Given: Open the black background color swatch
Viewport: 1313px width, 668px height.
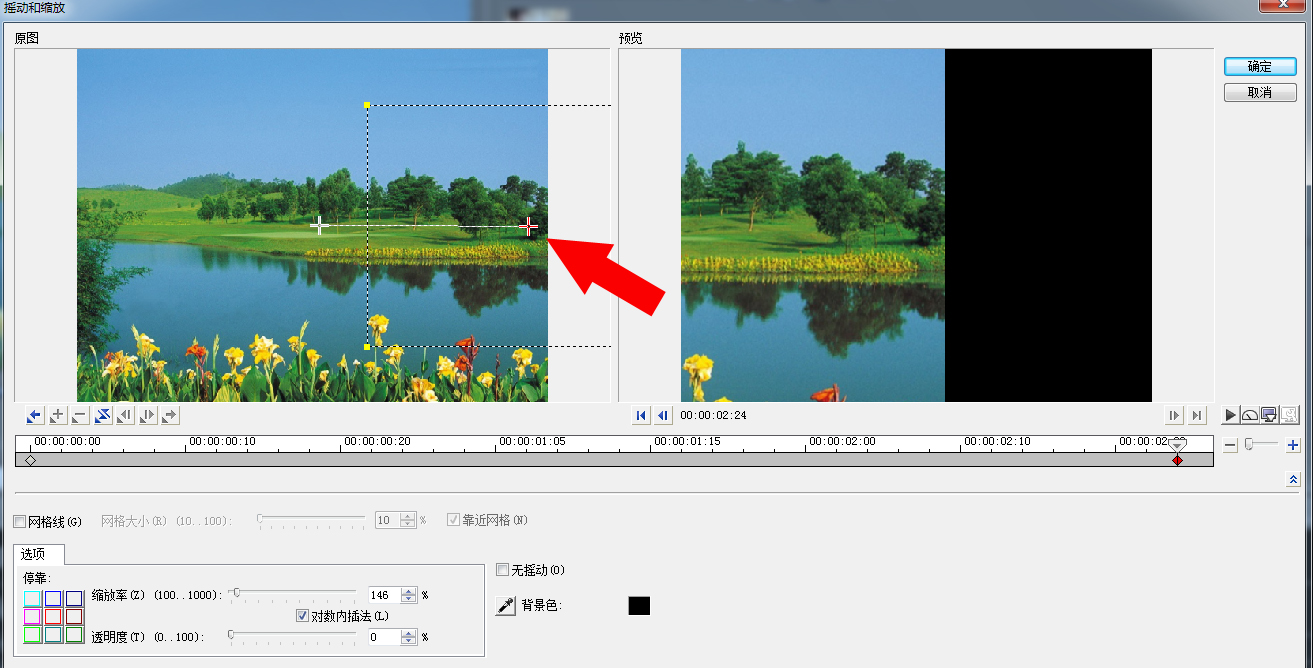Looking at the screenshot, I should point(639,606).
